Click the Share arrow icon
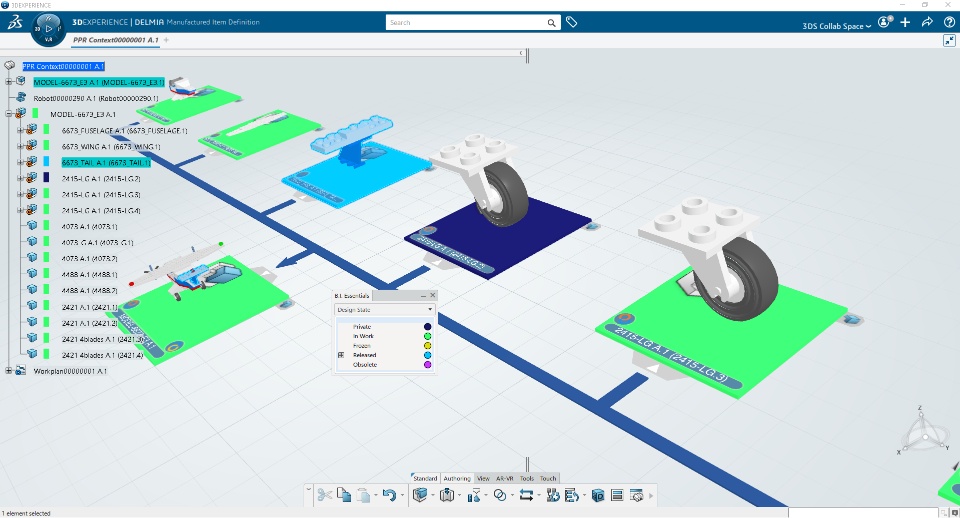The image size is (960, 518). pos(927,22)
